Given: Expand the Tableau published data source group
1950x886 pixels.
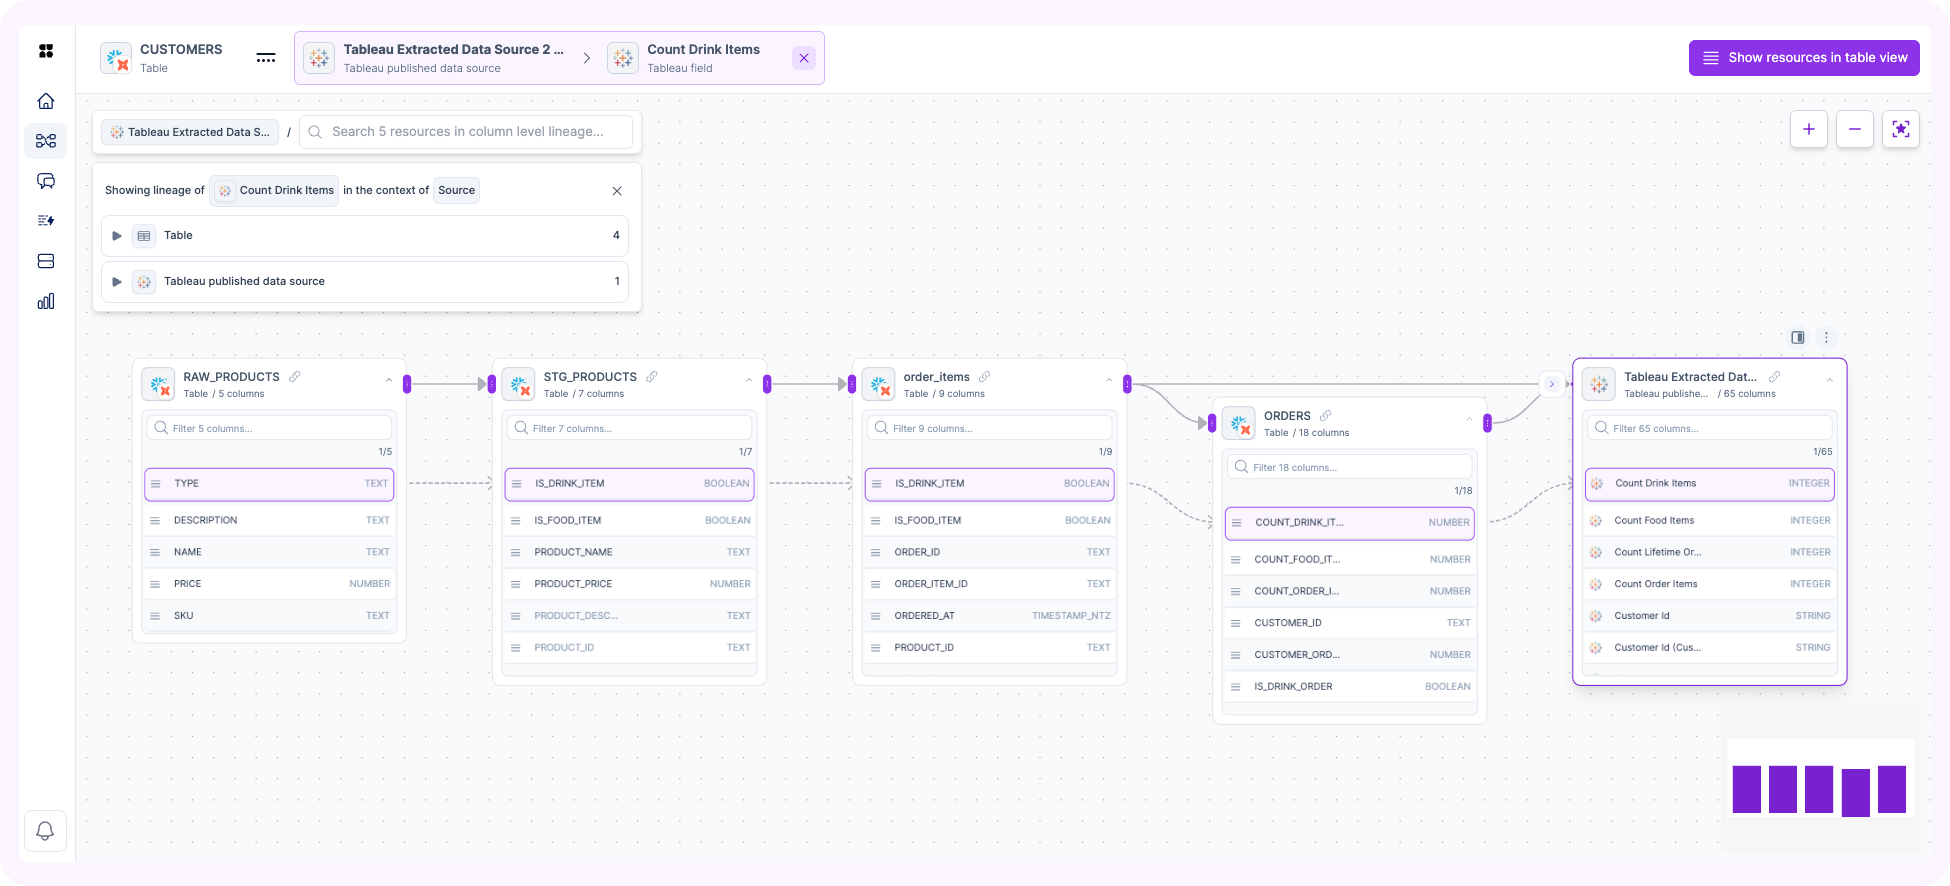Looking at the screenshot, I should (117, 282).
